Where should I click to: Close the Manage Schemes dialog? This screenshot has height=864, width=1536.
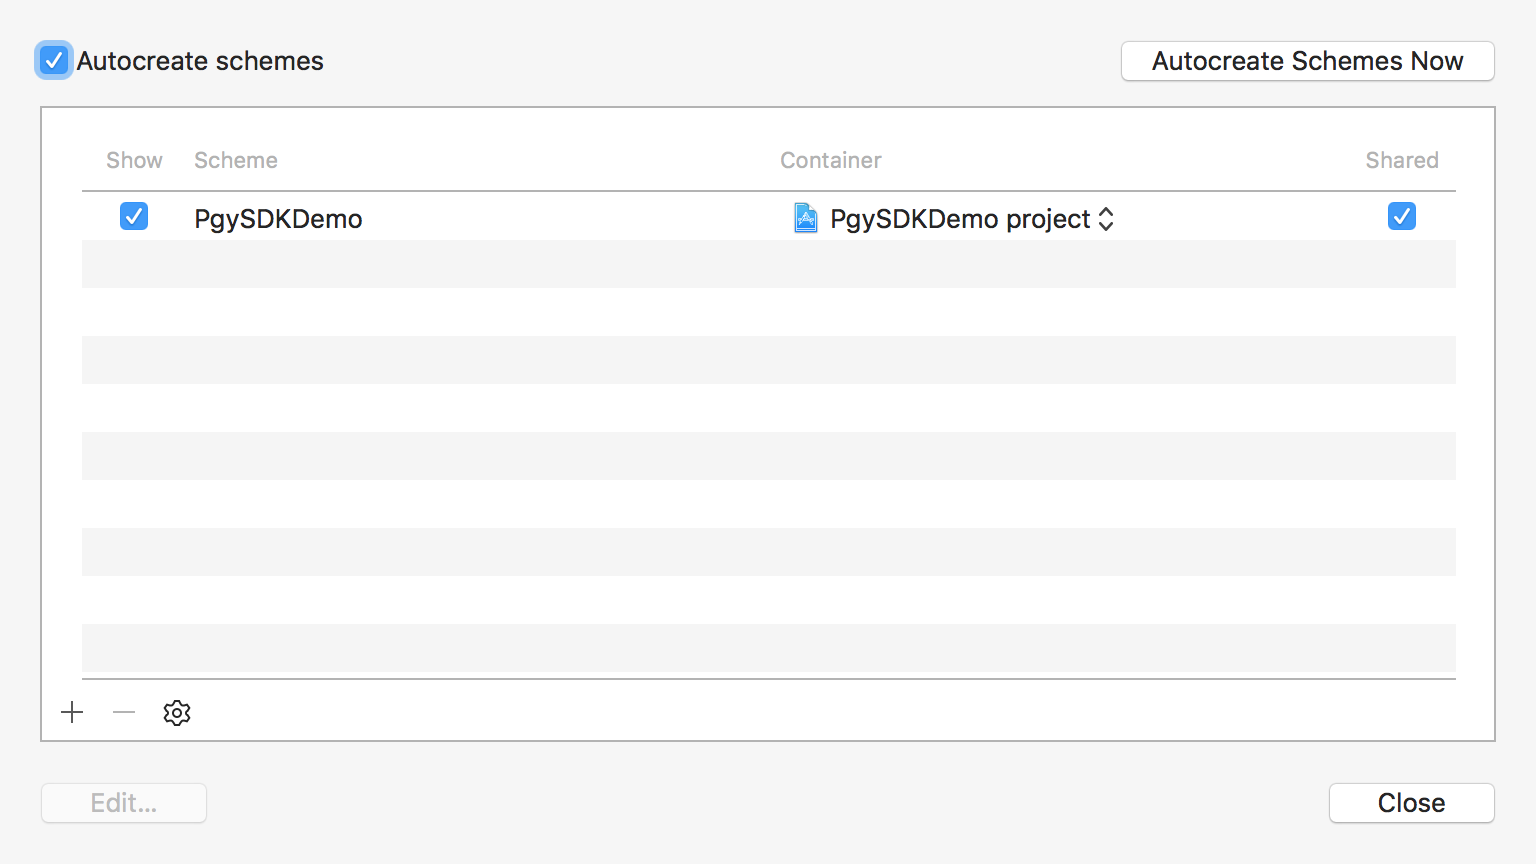click(x=1411, y=803)
